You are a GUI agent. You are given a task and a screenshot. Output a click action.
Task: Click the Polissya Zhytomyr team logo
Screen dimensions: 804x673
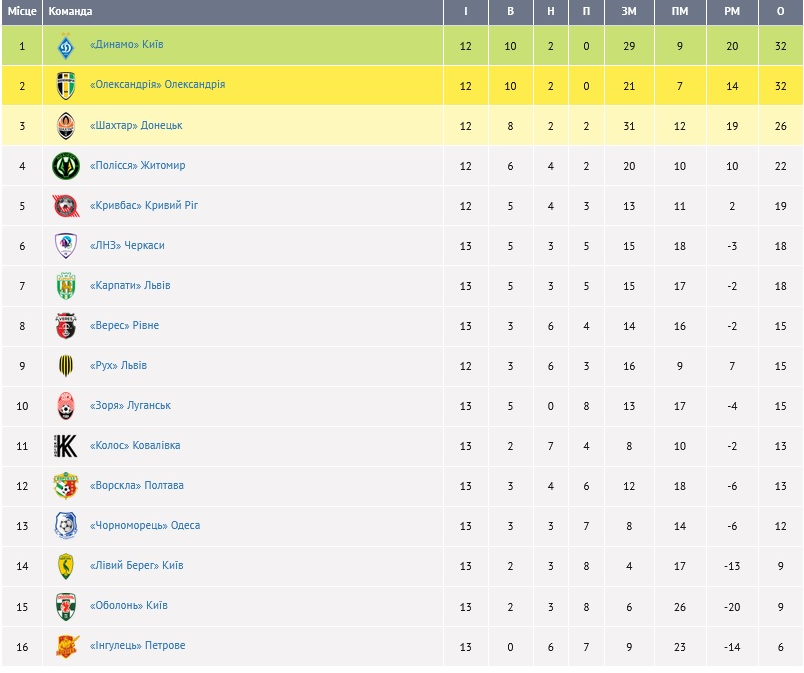66,166
